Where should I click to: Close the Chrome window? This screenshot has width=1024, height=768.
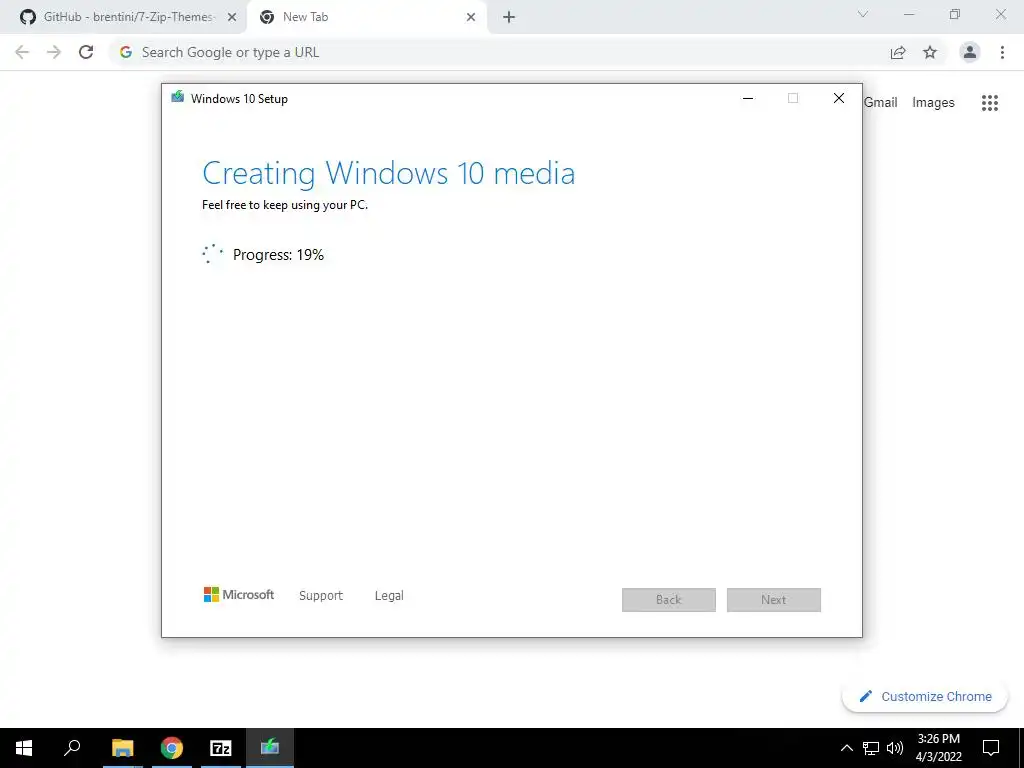point(1000,14)
